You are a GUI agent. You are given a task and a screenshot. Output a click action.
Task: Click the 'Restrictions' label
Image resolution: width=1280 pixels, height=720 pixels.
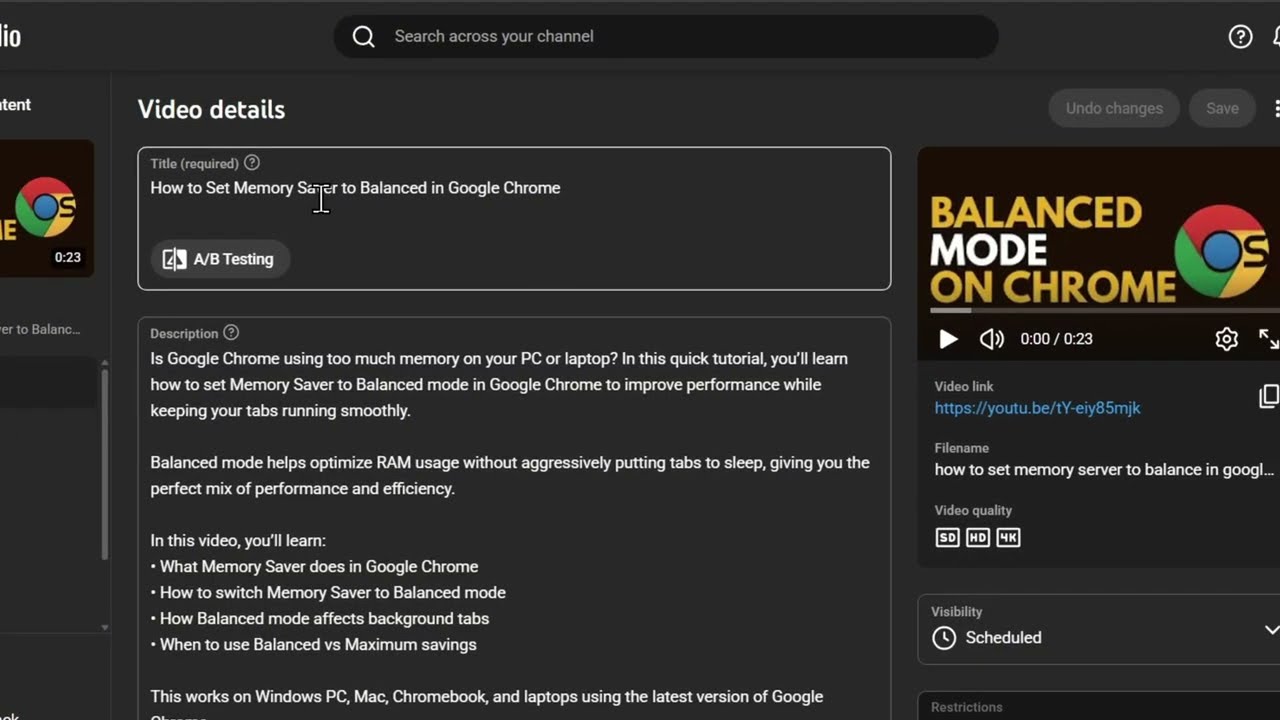[x=966, y=707]
